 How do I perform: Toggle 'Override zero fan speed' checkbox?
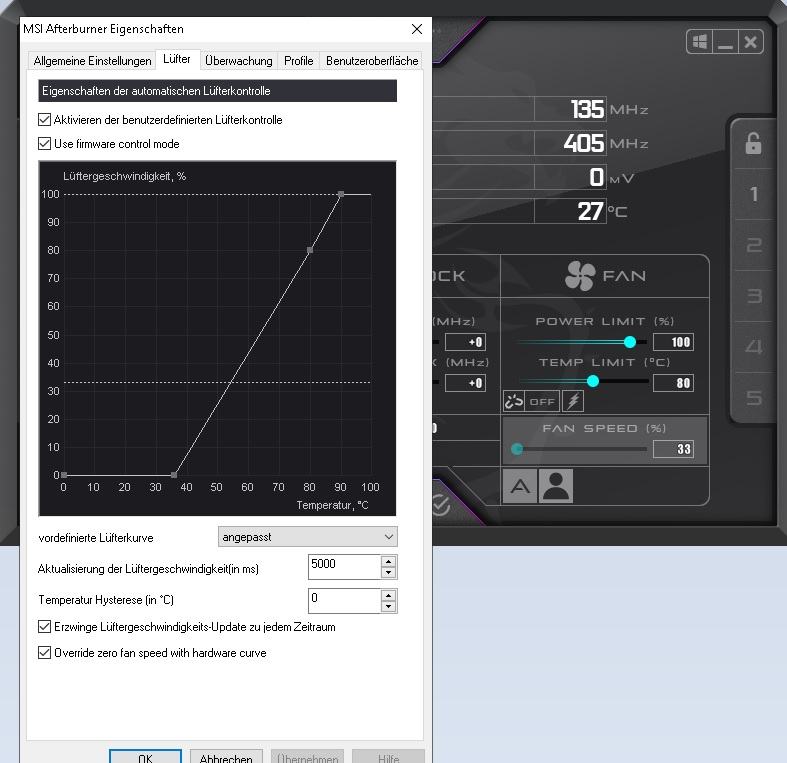[x=45, y=653]
